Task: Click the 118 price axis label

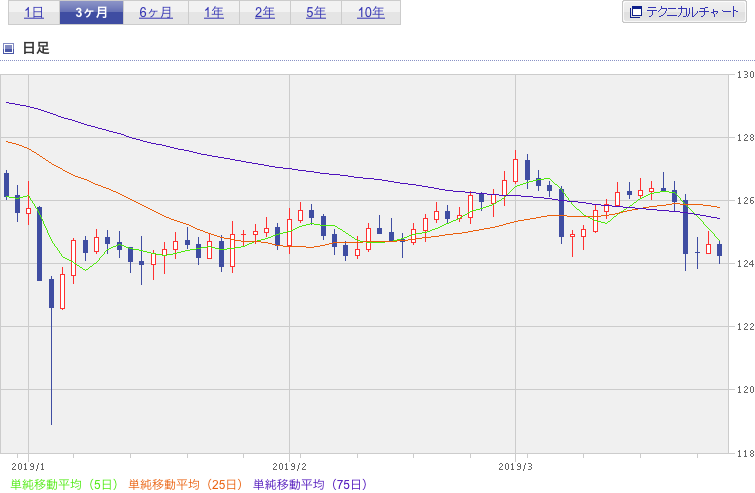Action: click(746, 453)
